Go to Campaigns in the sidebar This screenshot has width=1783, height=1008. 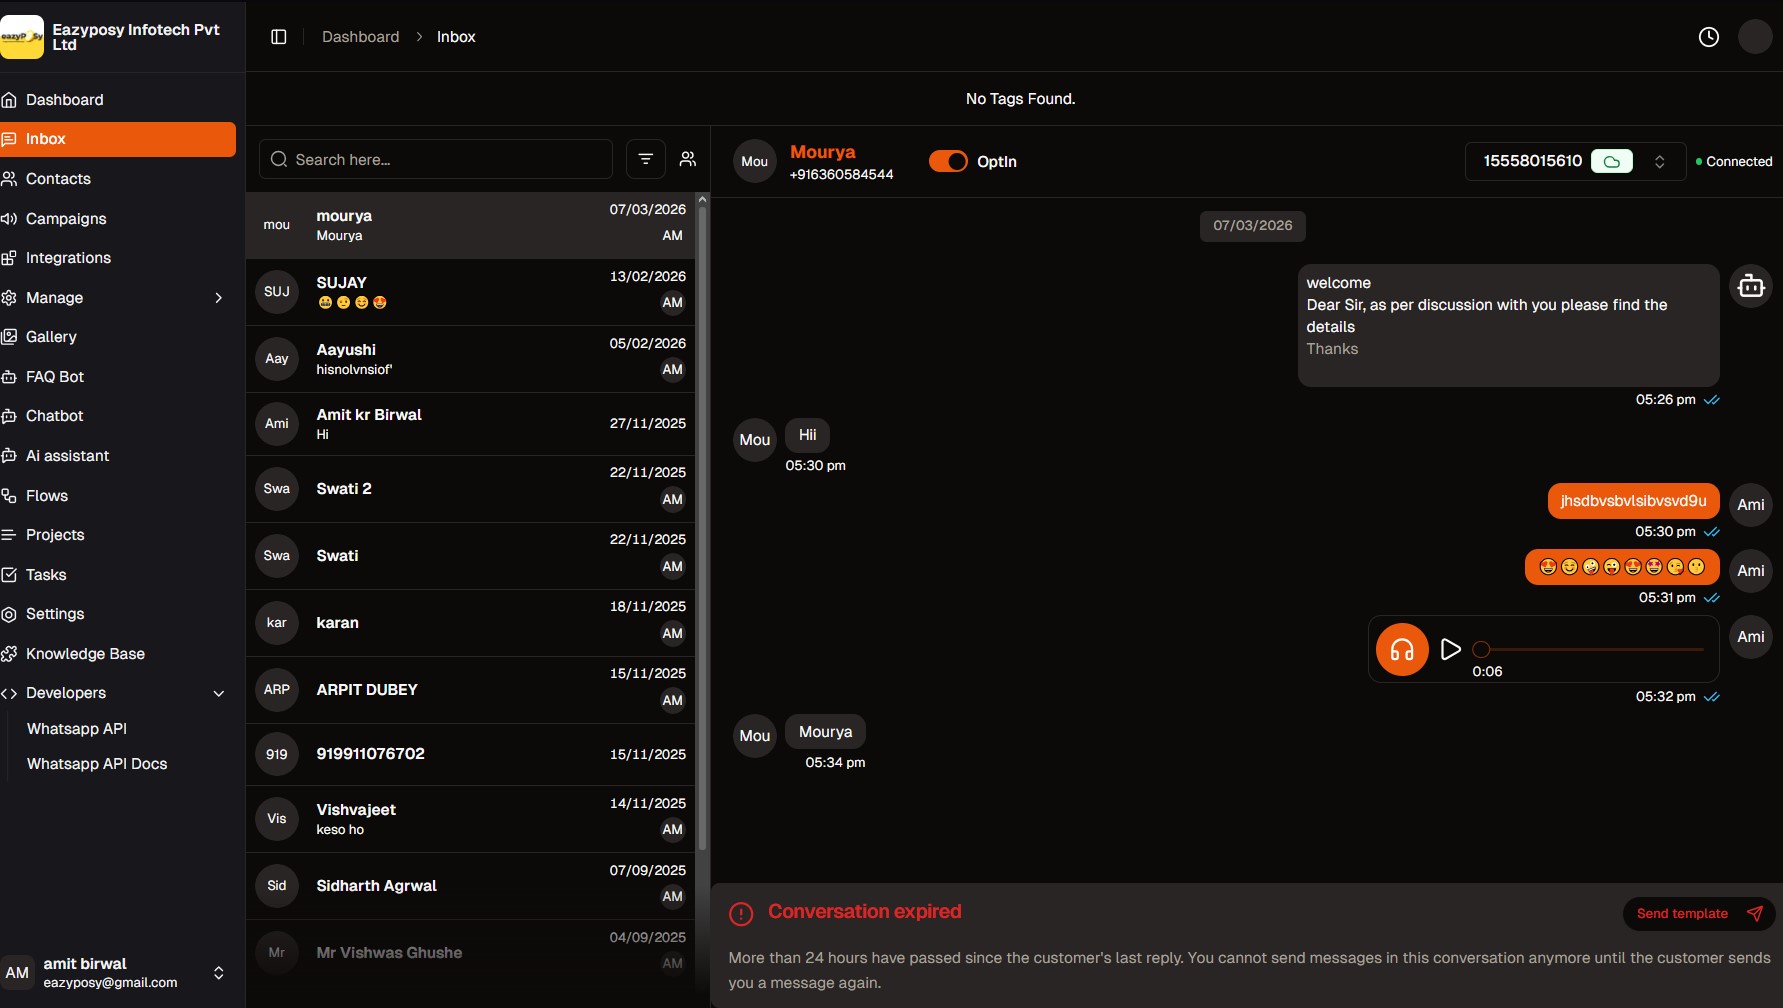pyautogui.click(x=66, y=219)
